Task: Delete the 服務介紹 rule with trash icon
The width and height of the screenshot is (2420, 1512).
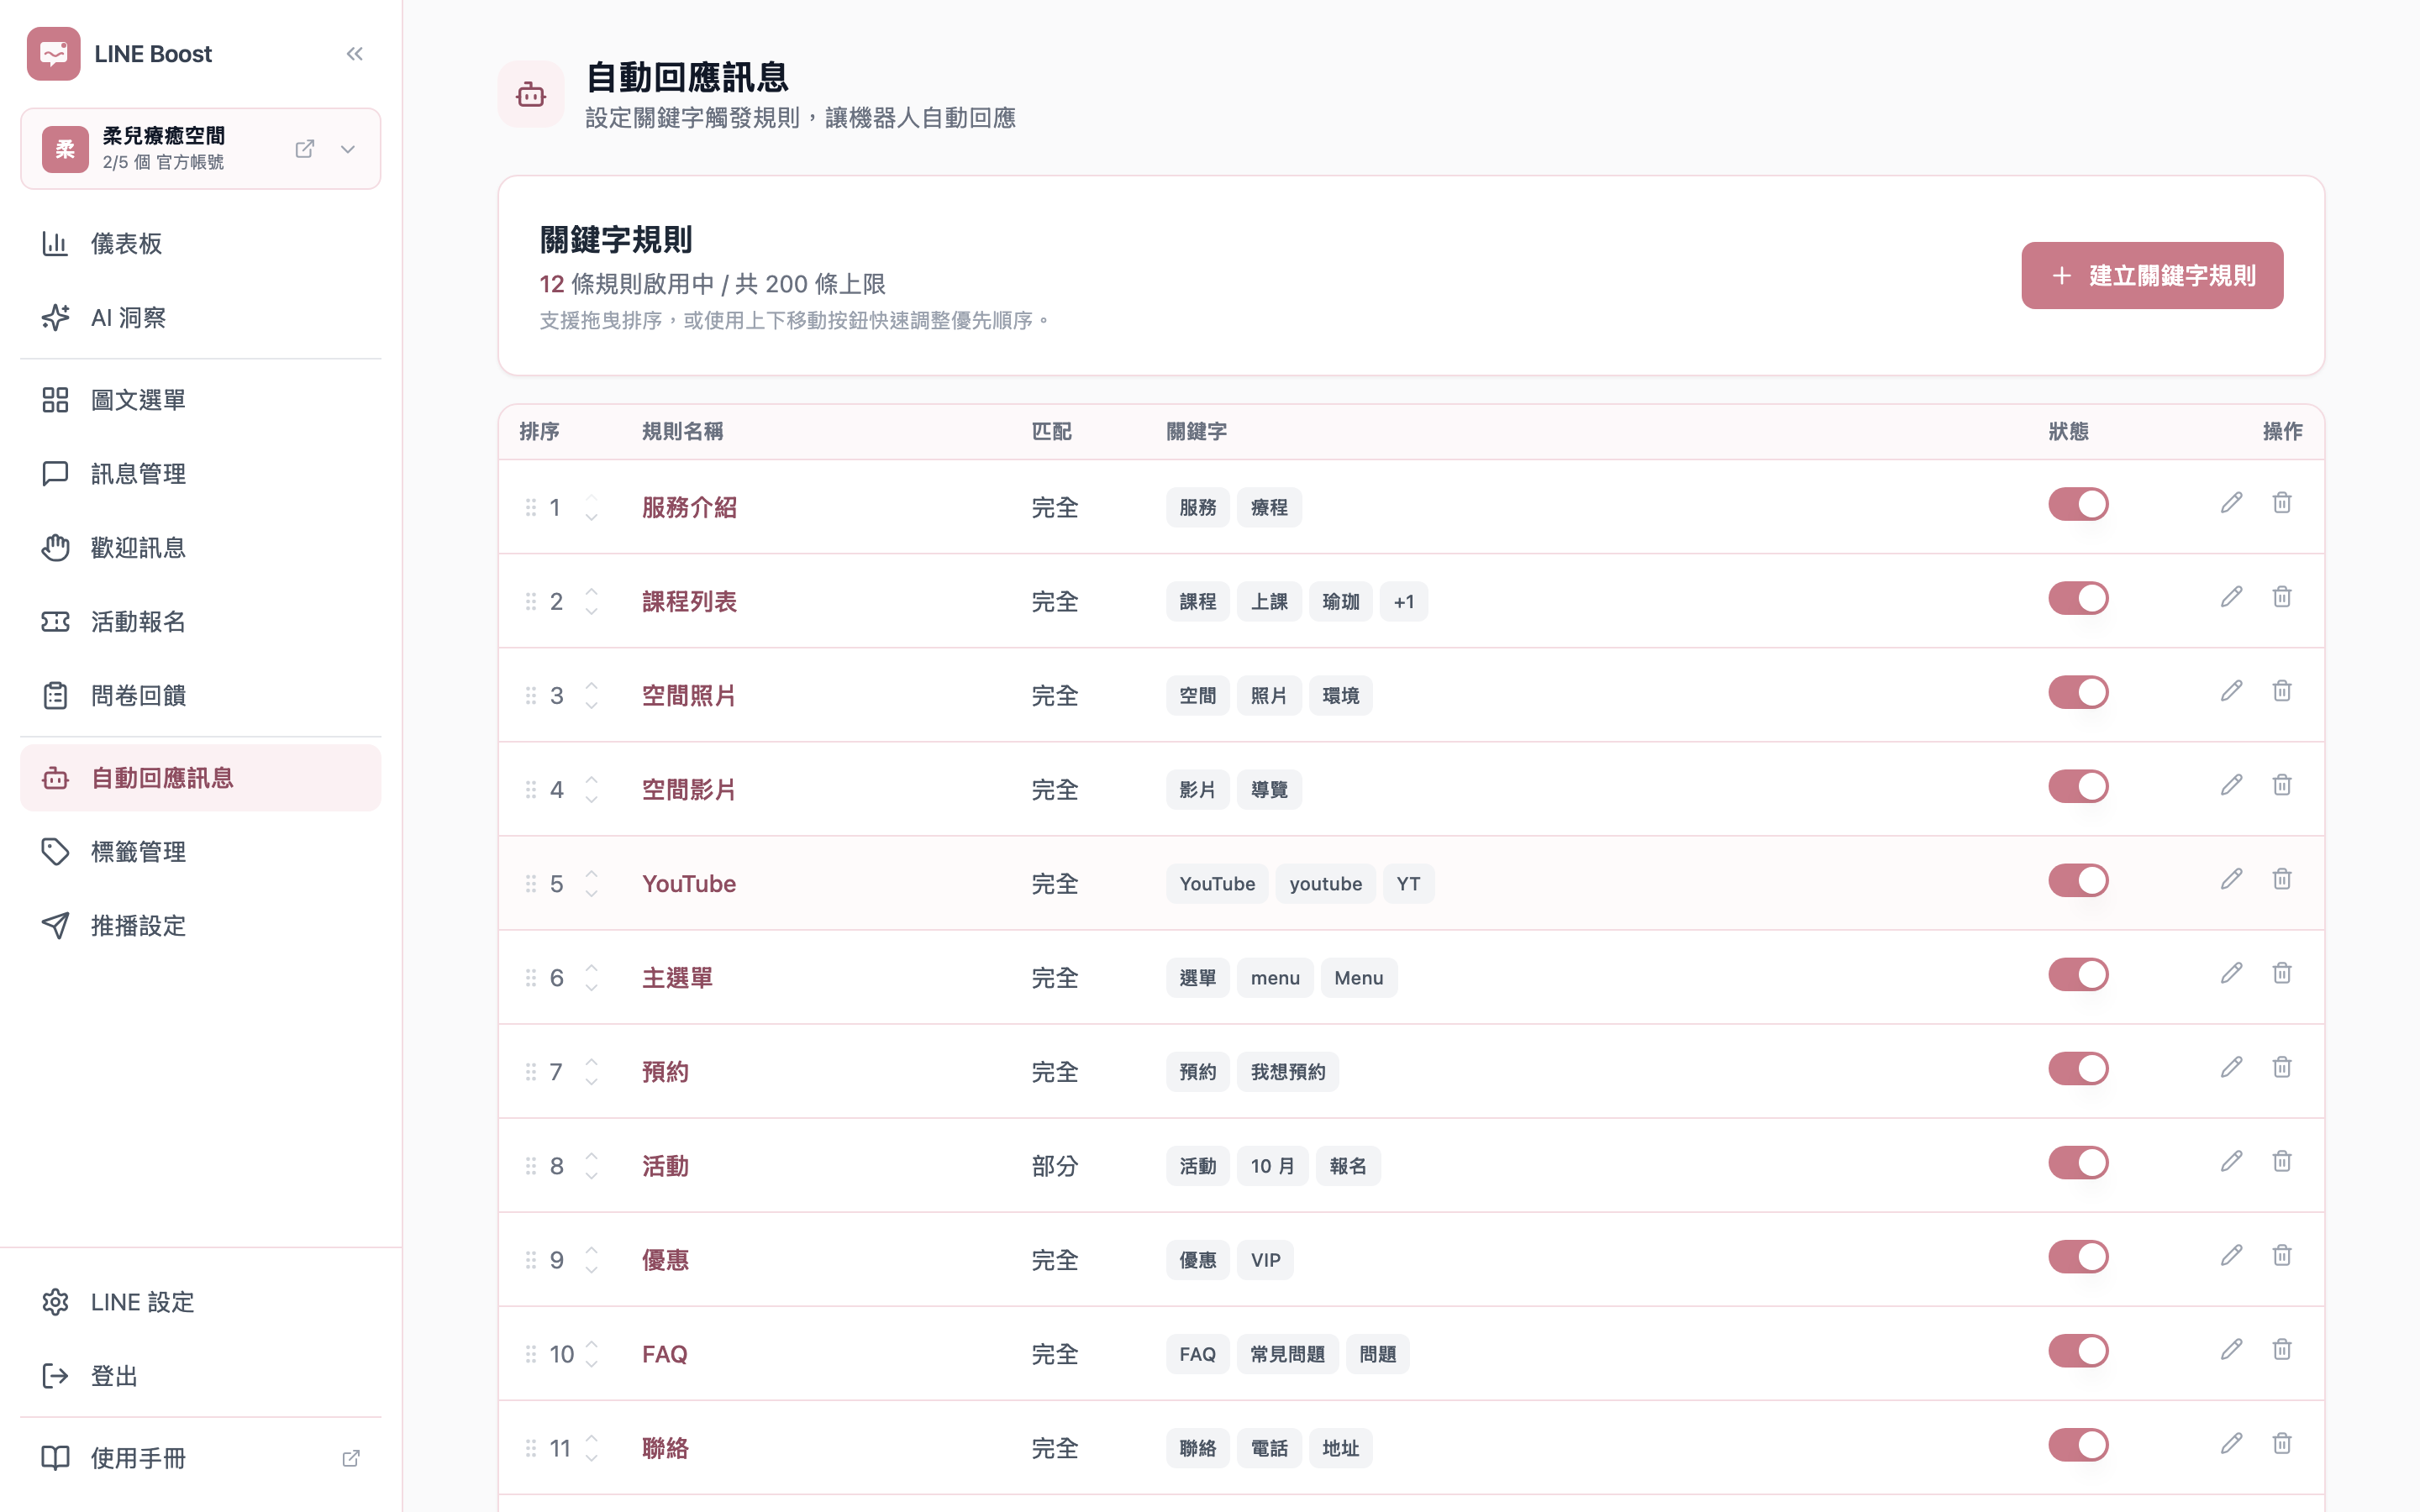Action: [2282, 503]
